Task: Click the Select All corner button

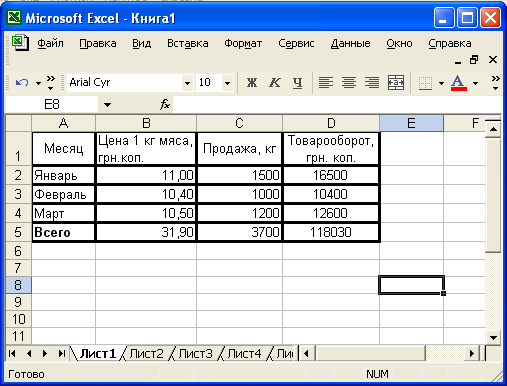Action: [x=19, y=123]
